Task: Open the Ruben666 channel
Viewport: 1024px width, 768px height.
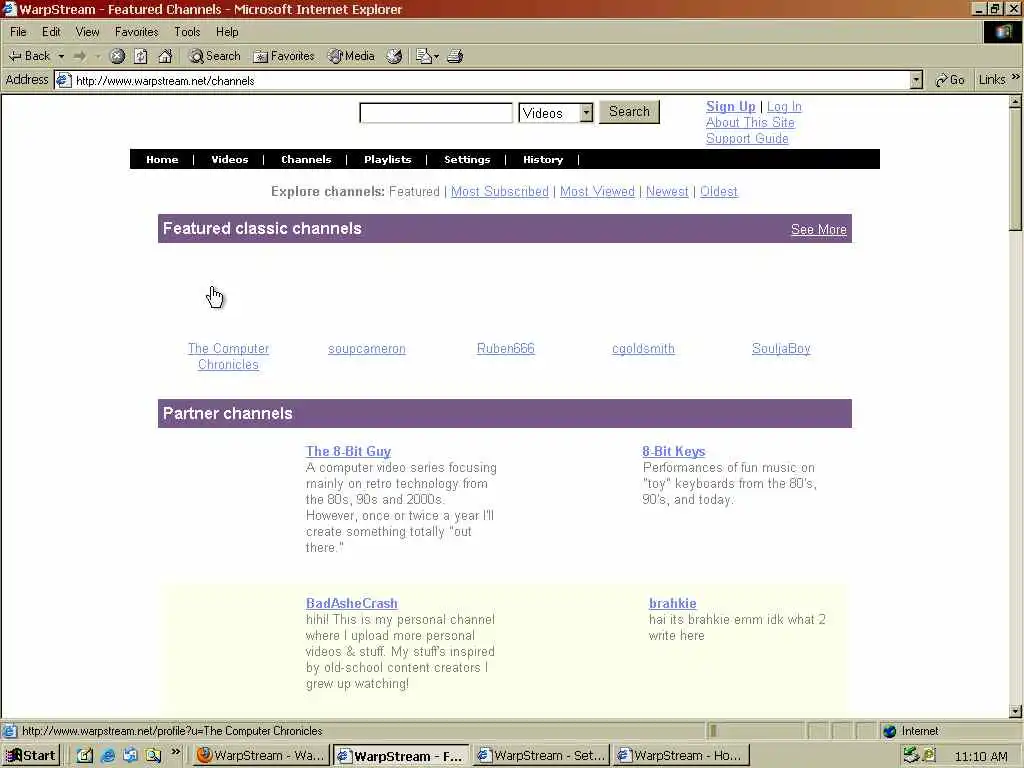Action: coord(505,349)
